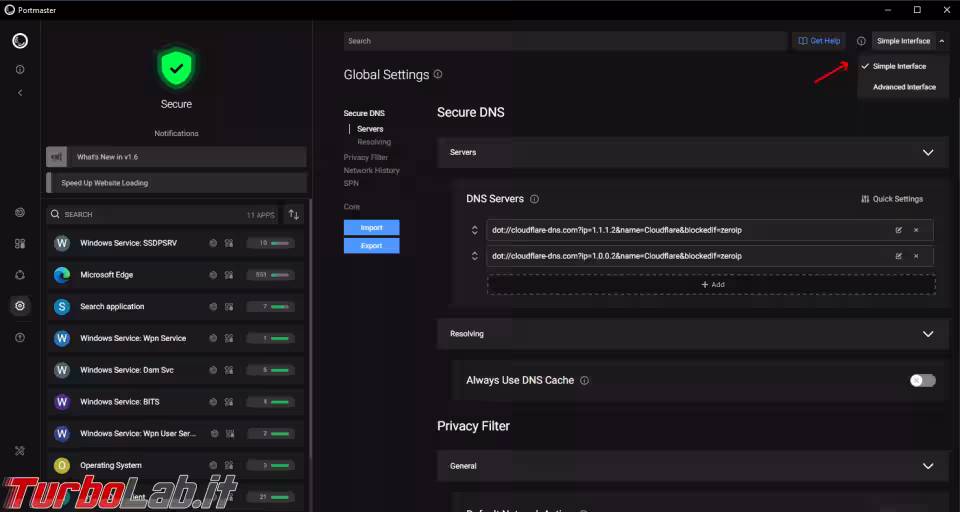Open the support icon below the gear
This screenshot has width=960, height=512.
20,337
